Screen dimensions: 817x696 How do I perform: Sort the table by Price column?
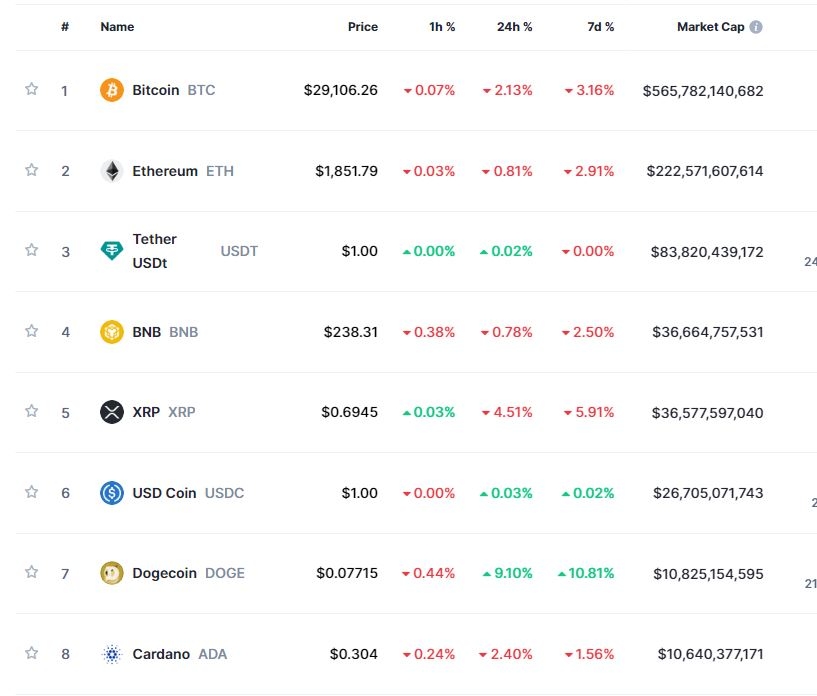[x=362, y=27]
